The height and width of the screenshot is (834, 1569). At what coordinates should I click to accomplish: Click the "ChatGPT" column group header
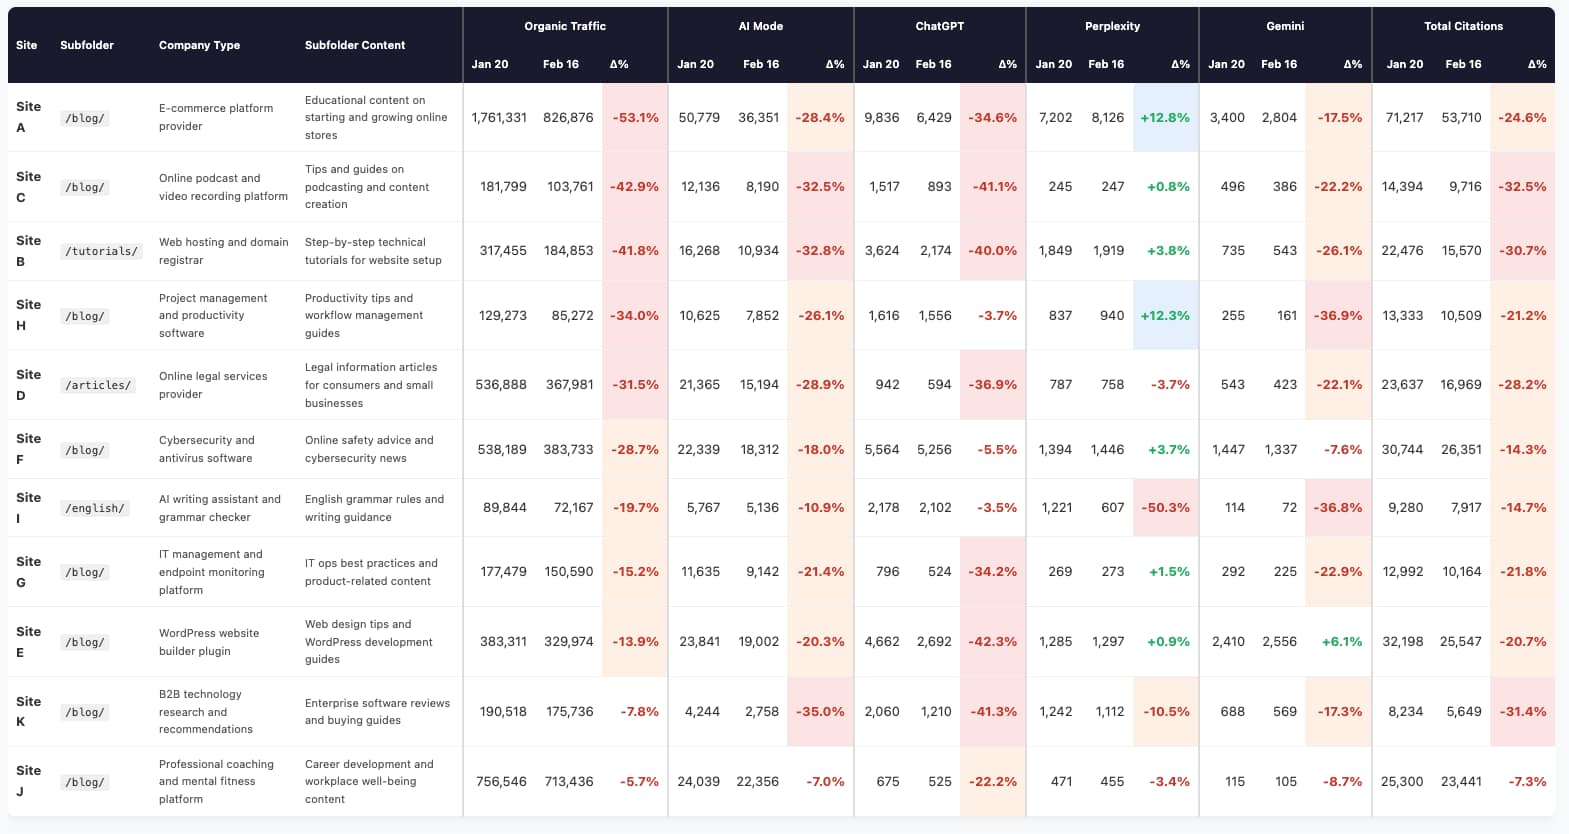pyautogui.click(x=940, y=26)
